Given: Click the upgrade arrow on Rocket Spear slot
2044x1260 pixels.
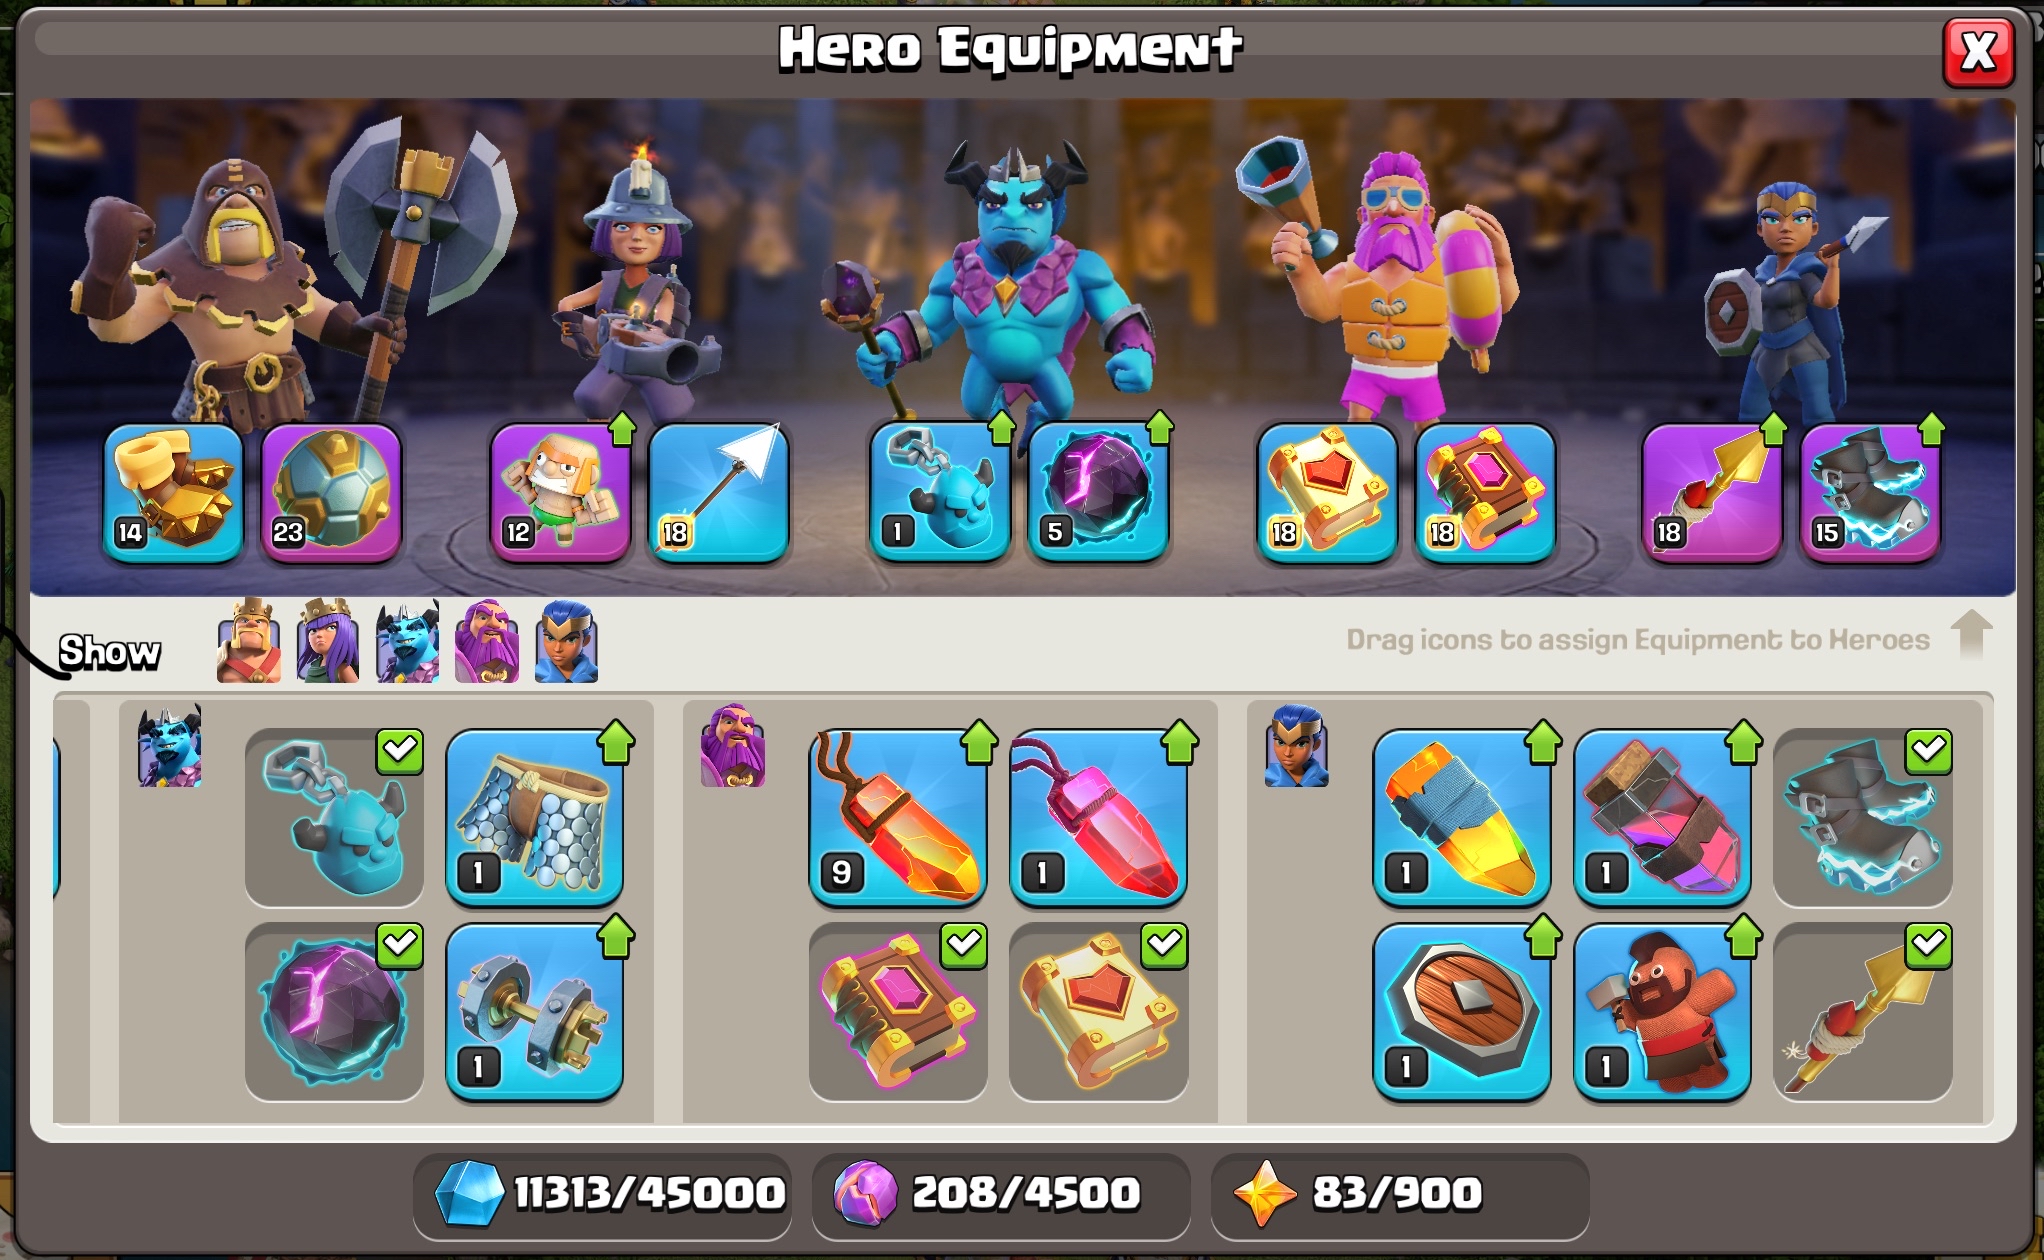Looking at the screenshot, I should 1773,429.
